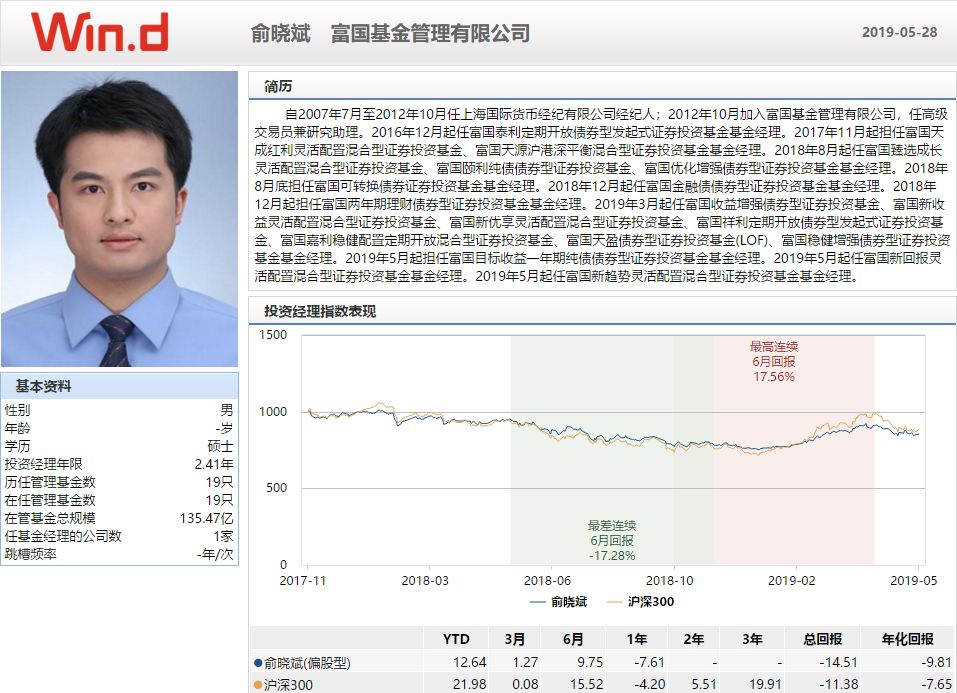
Task: Click the 2017-11 x-axis label
Action: click(x=303, y=581)
